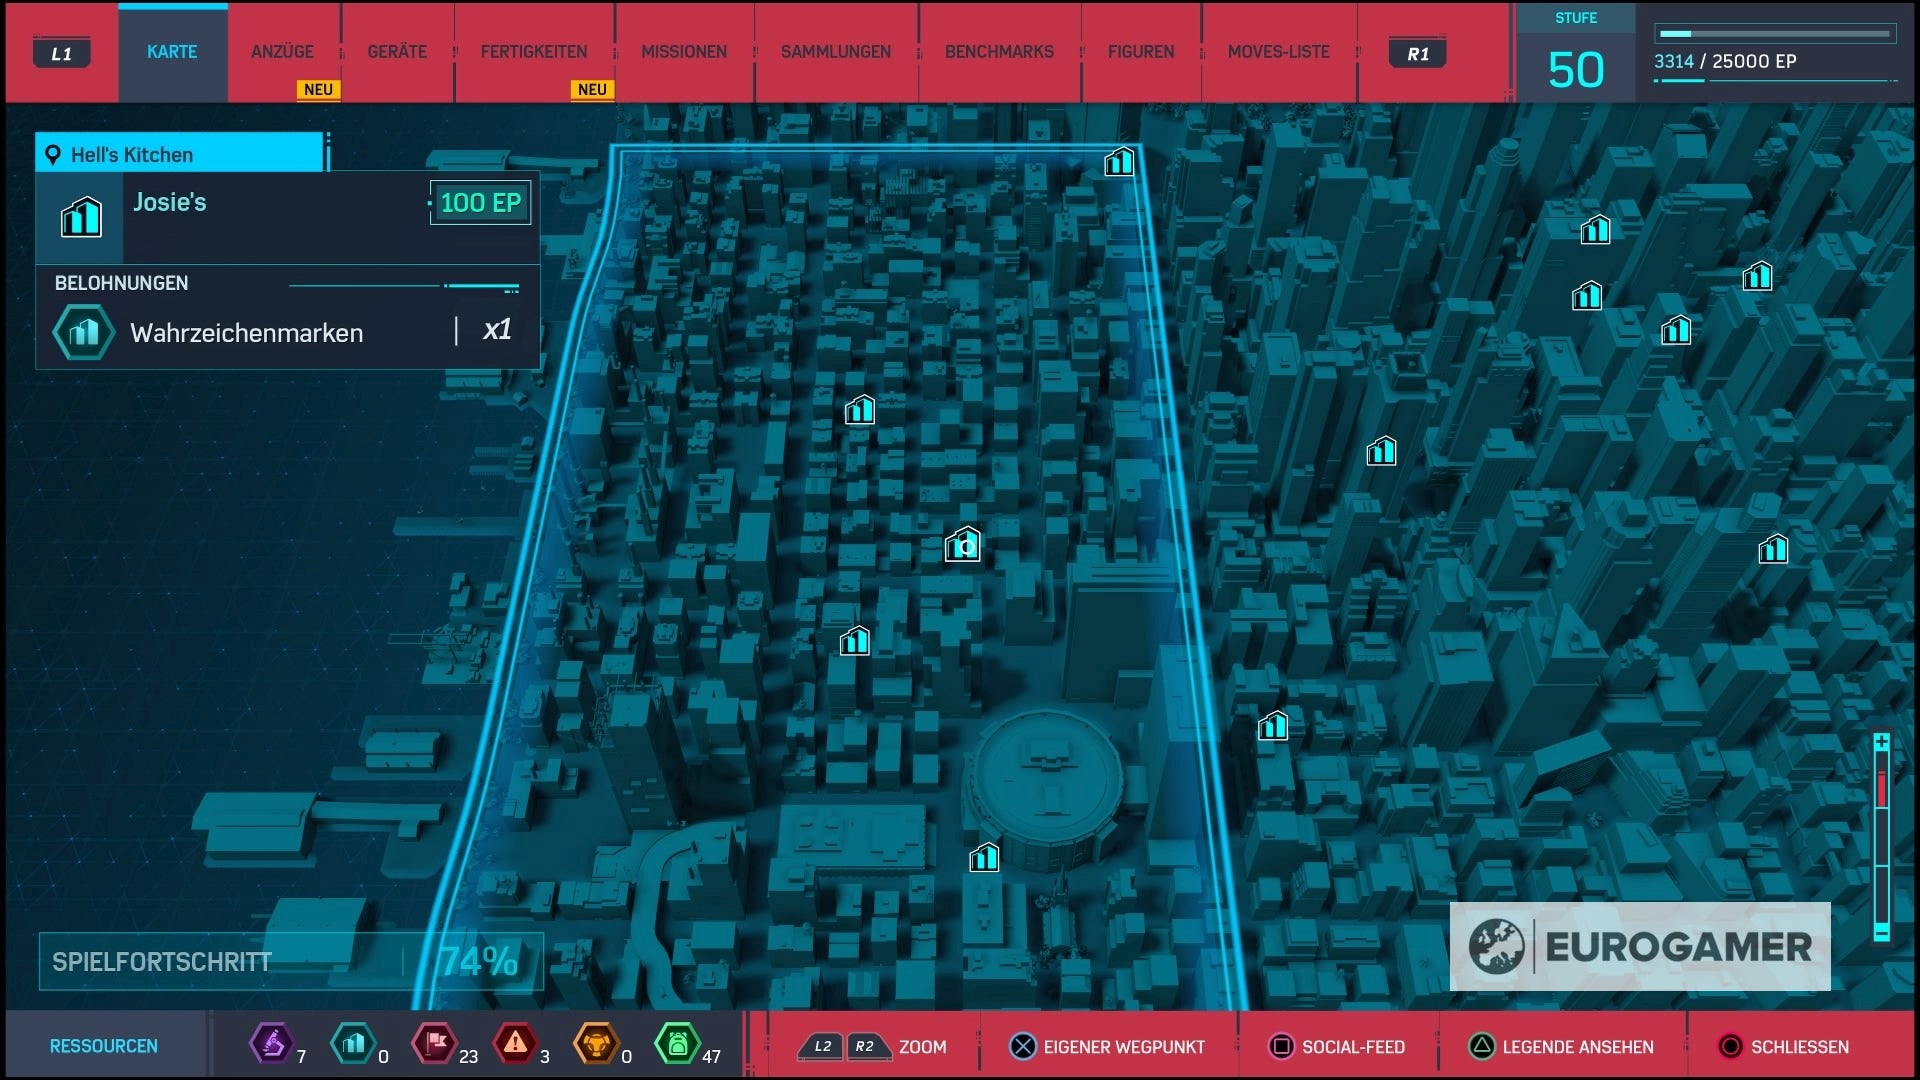Click the Hell's Kitchen location pin icon
Viewport: 1920px width, 1080px height.
coord(53,155)
